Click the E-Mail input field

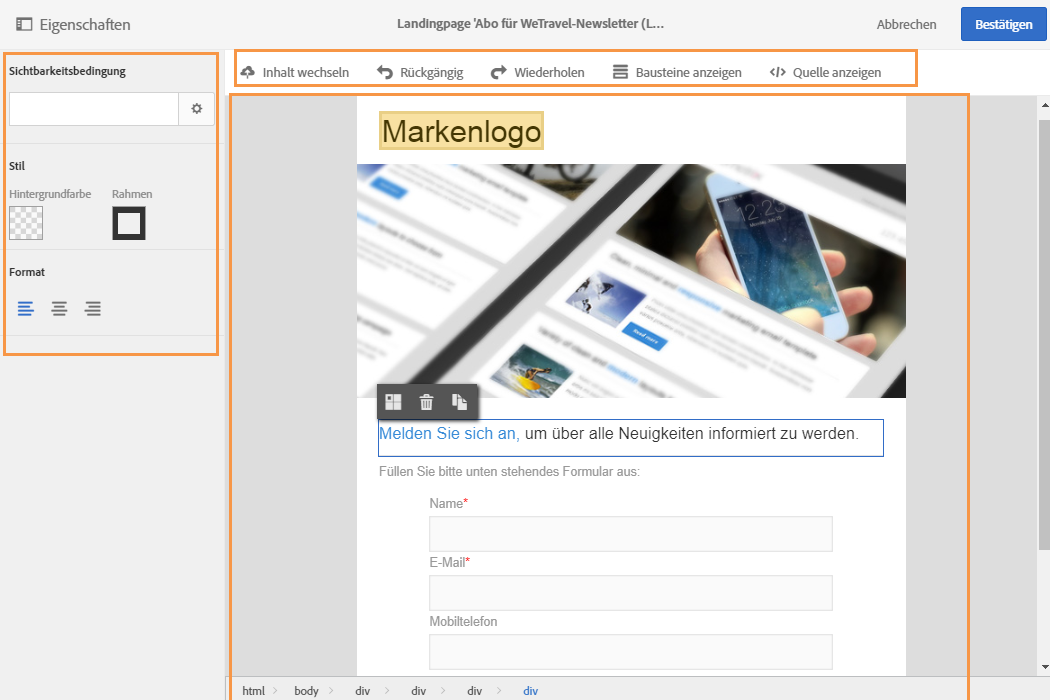[631, 593]
